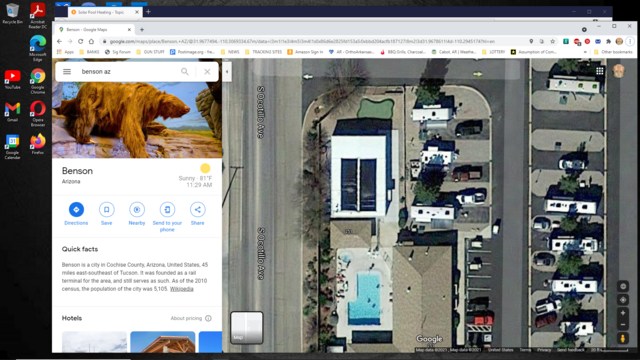The image size is (640, 360).
Task: Open the Chrome profile avatar in toolbar
Action: click(x=619, y=41)
